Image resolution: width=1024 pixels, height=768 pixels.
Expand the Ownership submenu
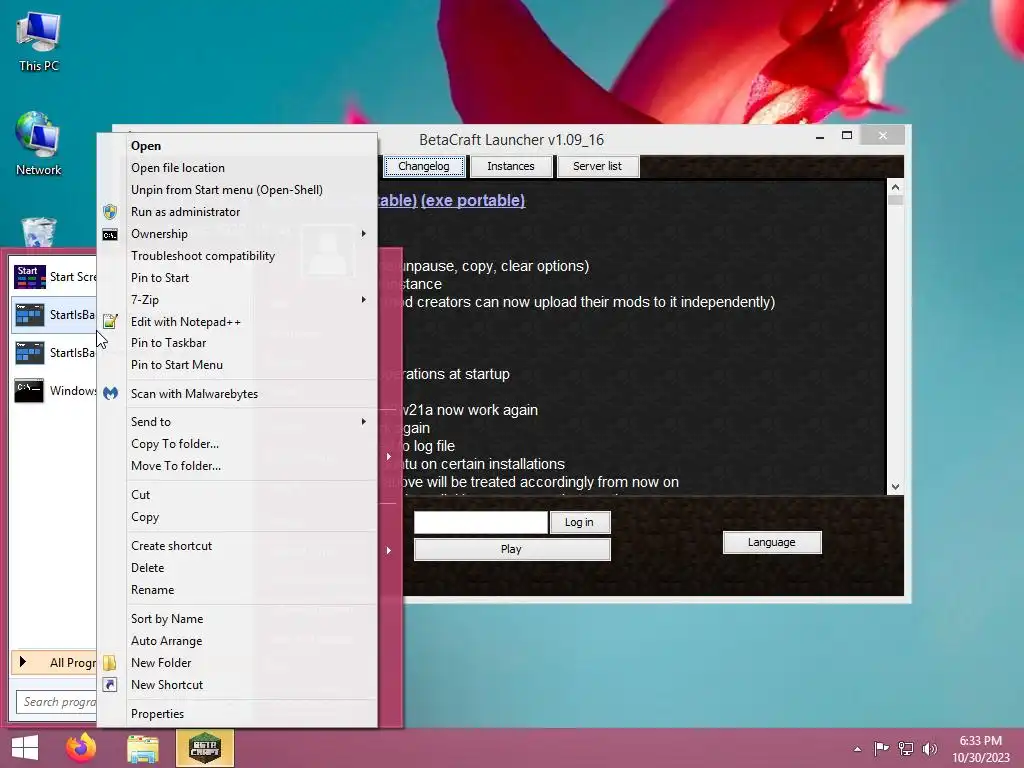[238, 234]
